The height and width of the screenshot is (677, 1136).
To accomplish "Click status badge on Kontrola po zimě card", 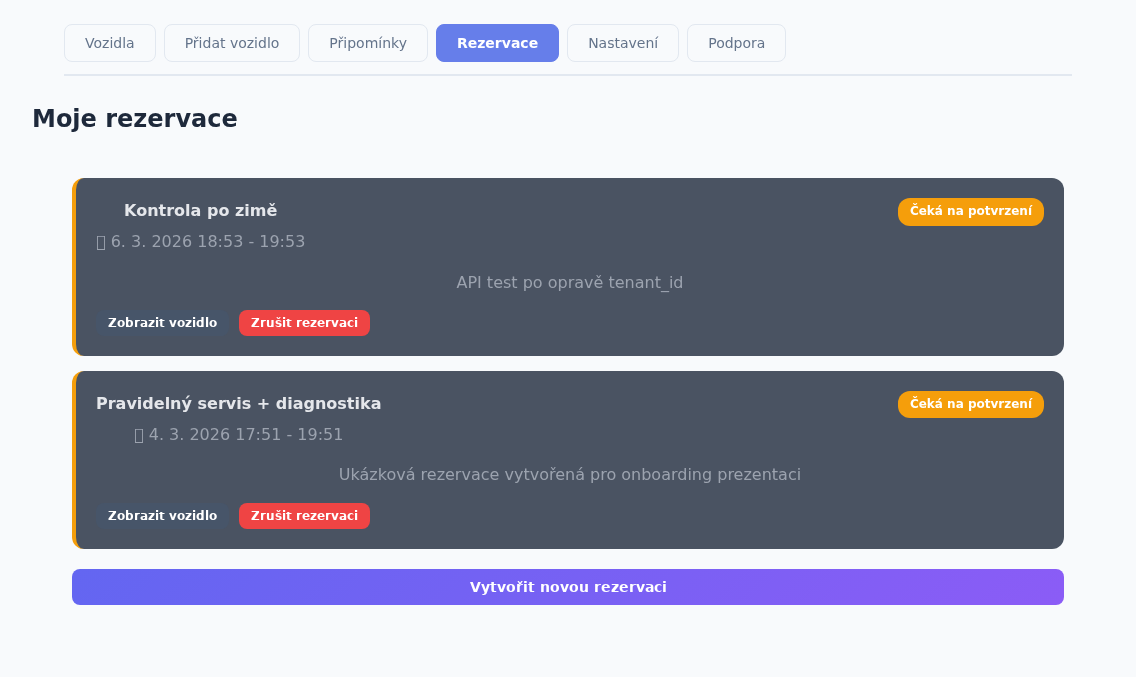I will click(x=971, y=212).
